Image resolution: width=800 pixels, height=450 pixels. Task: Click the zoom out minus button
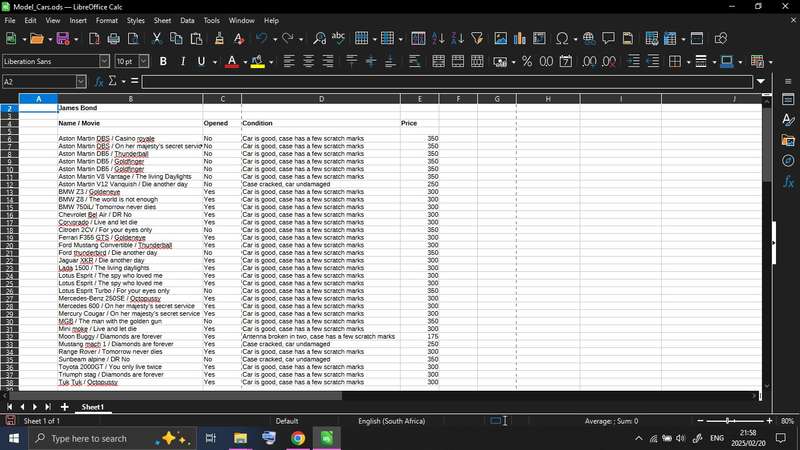point(700,421)
